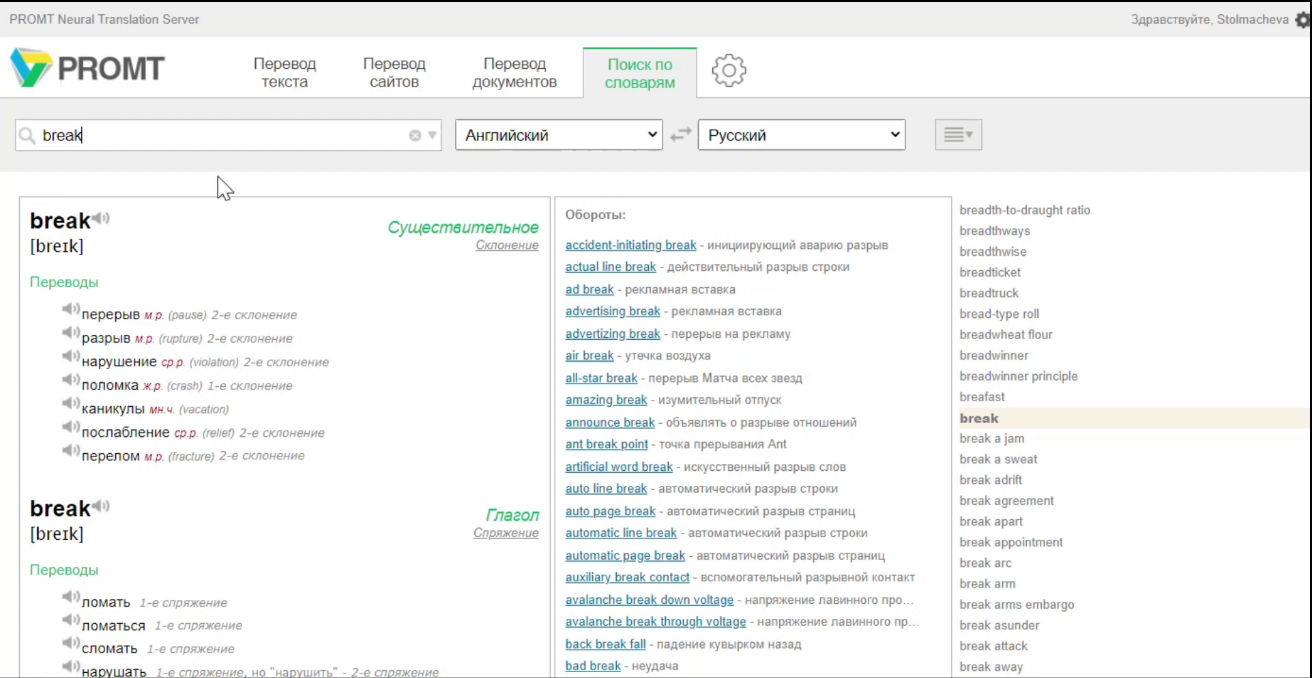This screenshot has height=678, width=1312.
Task: Click the PROMT logo
Action: [x=88, y=68]
